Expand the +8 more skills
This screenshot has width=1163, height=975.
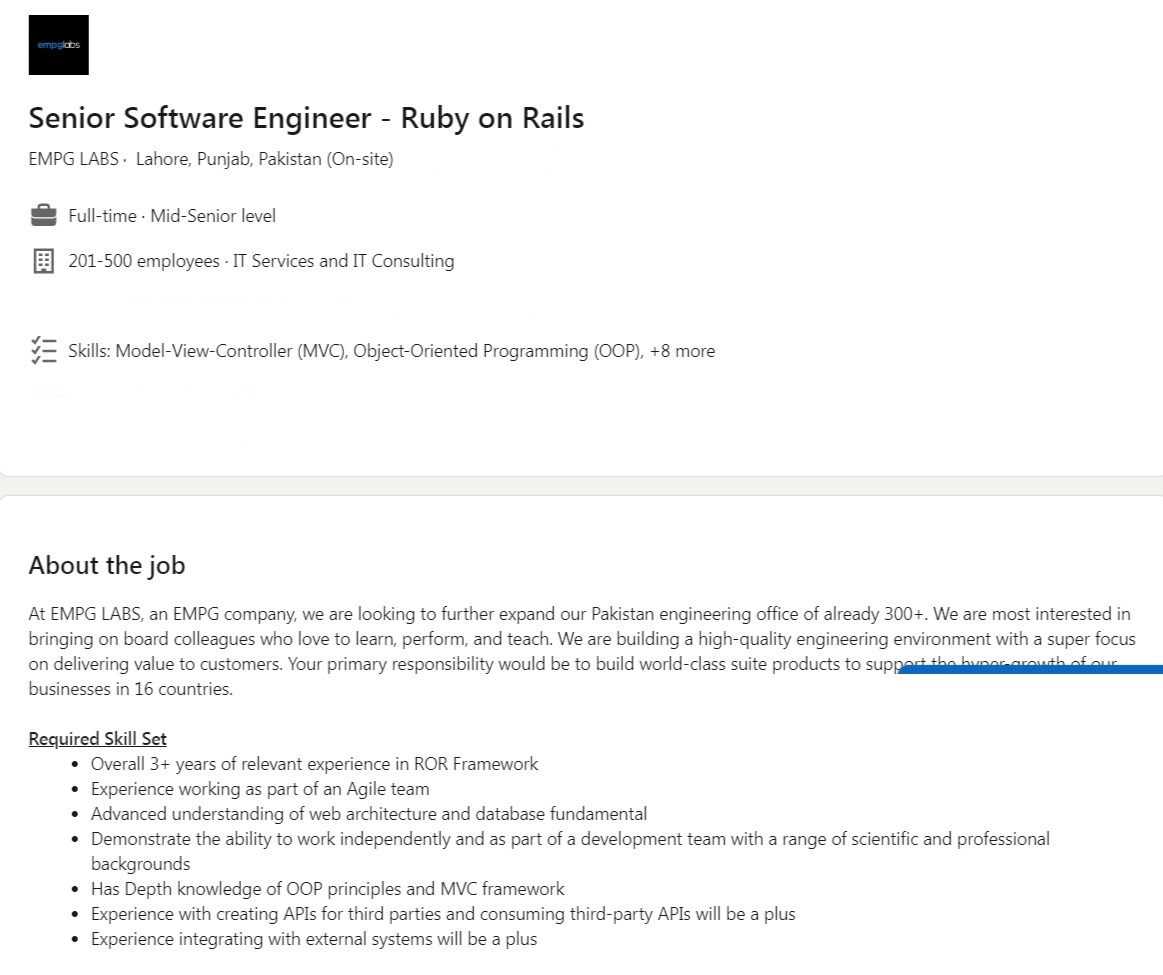click(682, 351)
